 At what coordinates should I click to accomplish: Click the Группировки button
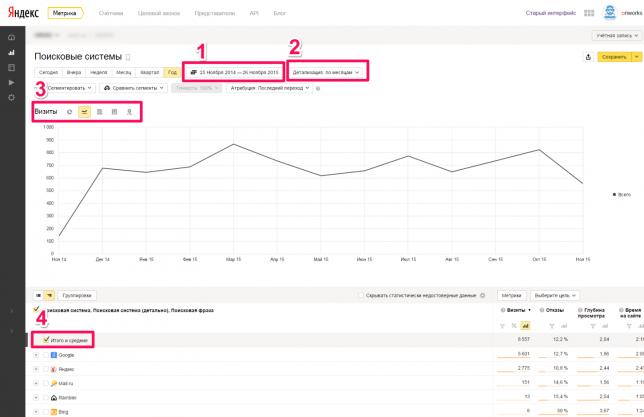point(77,295)
